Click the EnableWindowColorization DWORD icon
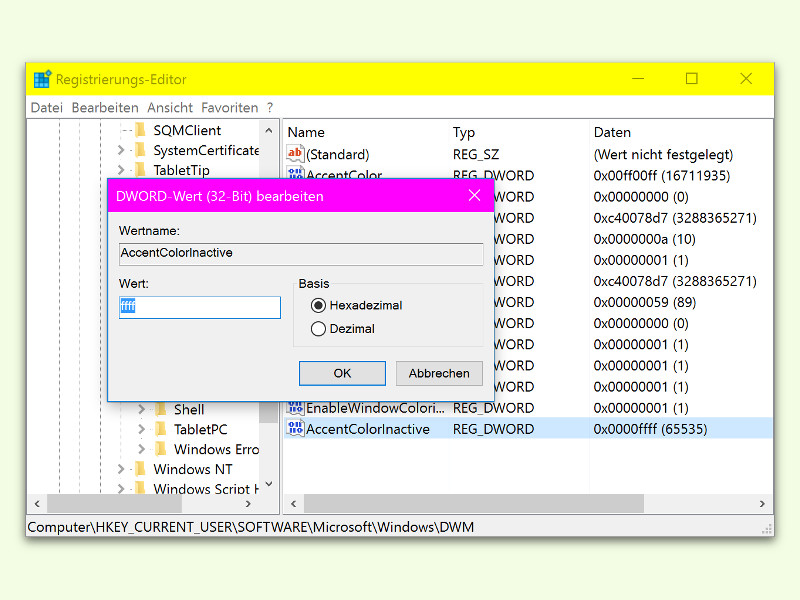This screenshot has height=600, width=800. pos(295,408)
